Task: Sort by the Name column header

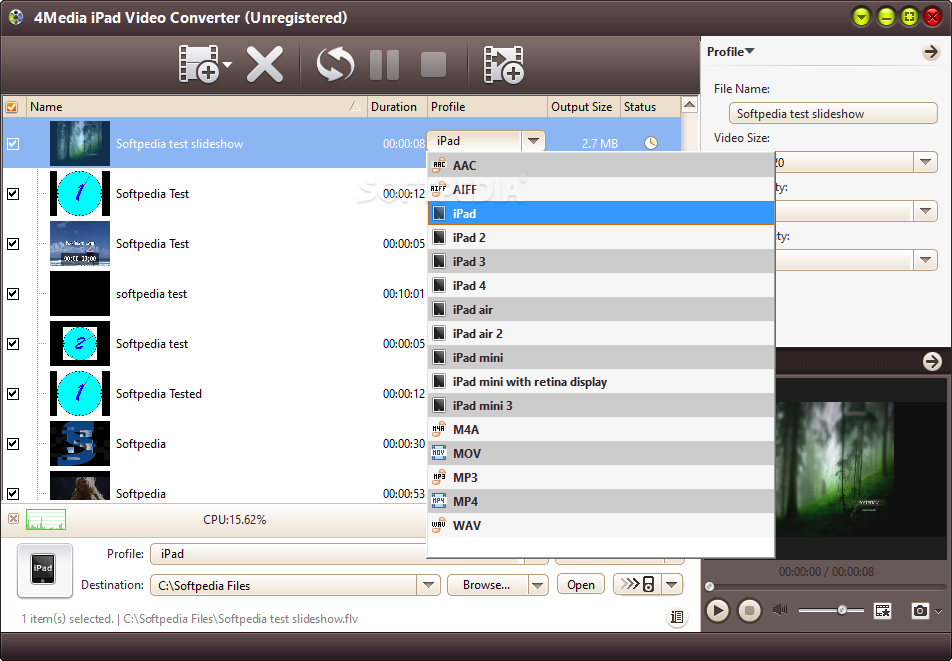Action: [196, 107]
